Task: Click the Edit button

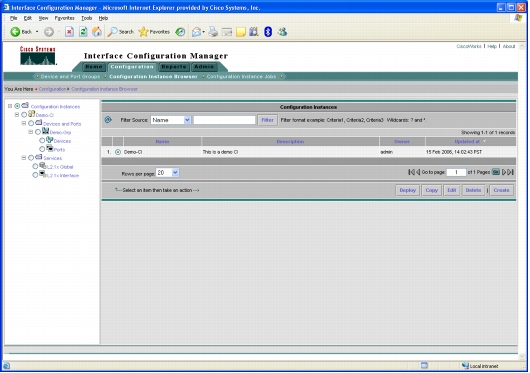Action: pos(452,190)
